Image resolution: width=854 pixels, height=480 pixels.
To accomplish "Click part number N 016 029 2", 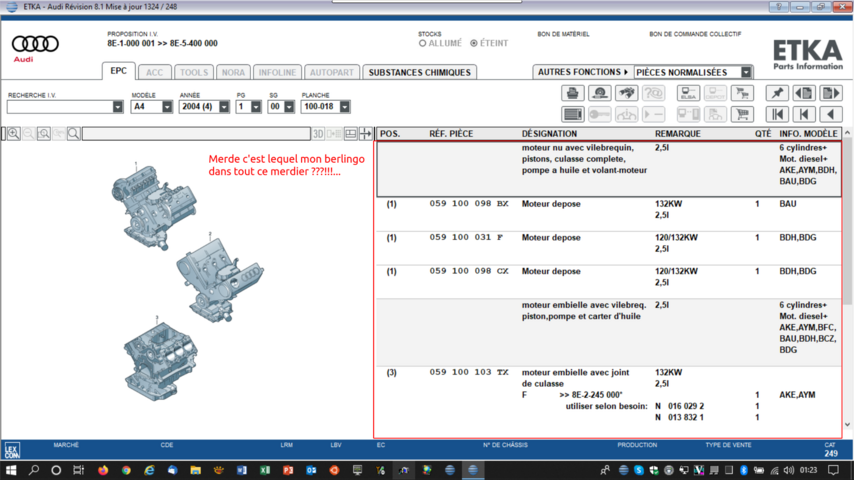I will [x=679, y=406].
